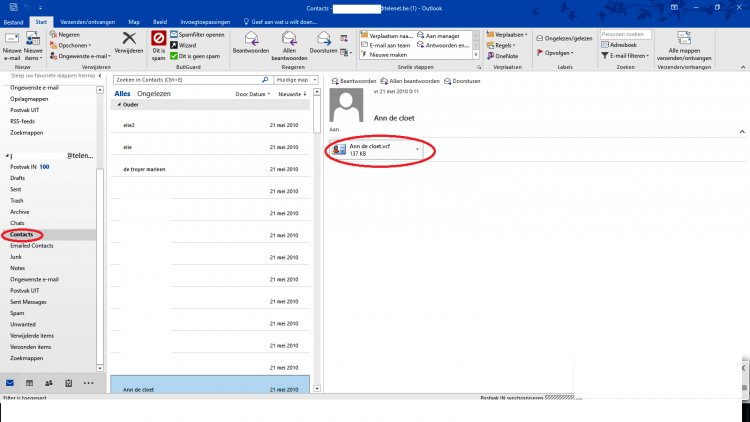Mark message with Dit is spam icon
This screenshot has width=750, height=422.
[158, 40]
